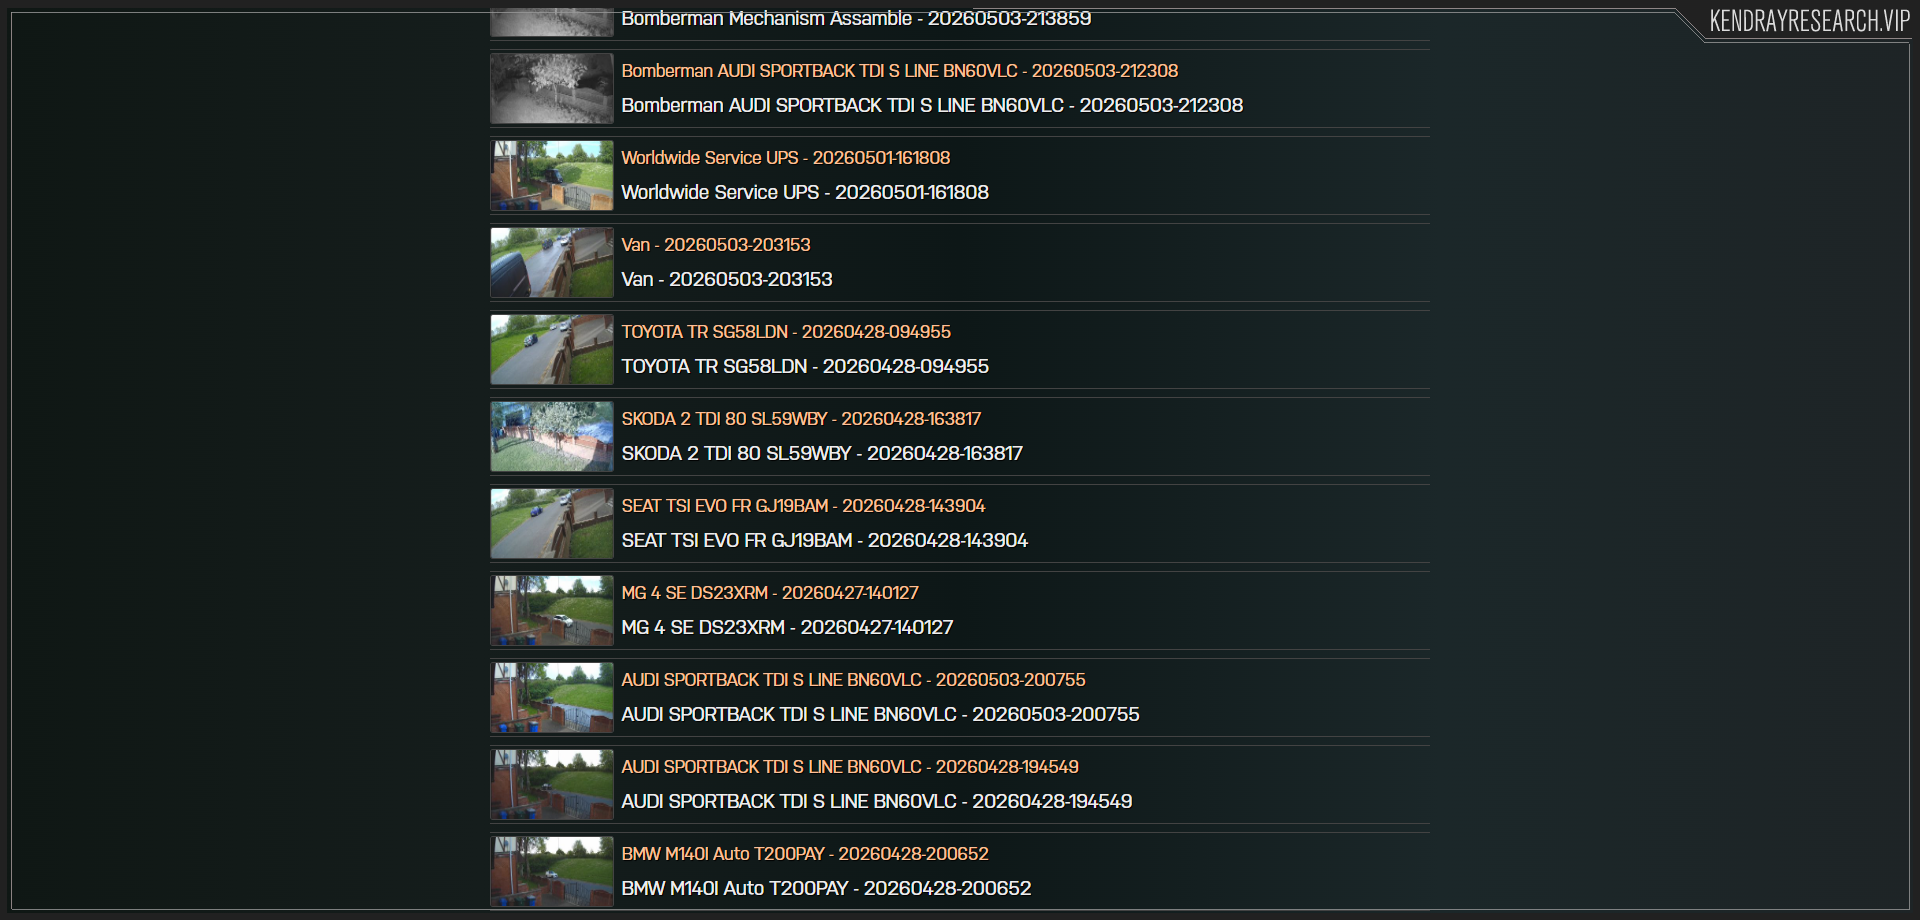Open the Van - 20260503-203153 title link
Screen dimensions: 1920x920
(x=716, y=245)
